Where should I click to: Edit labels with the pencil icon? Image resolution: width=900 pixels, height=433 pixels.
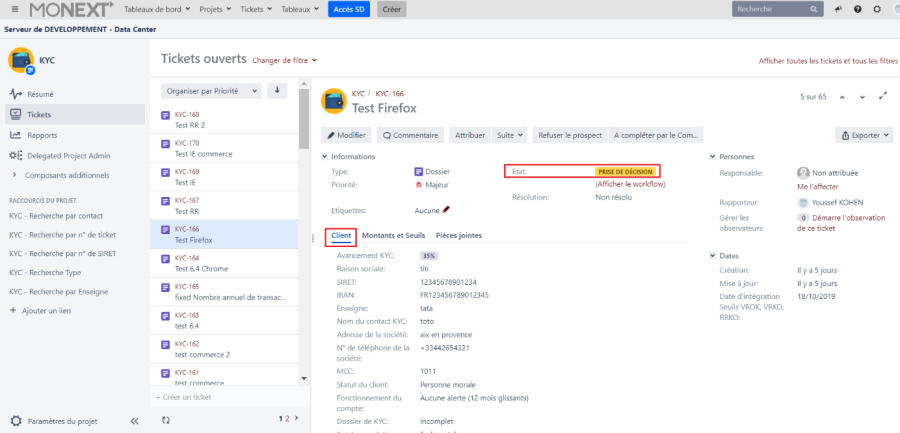point(446,211)
